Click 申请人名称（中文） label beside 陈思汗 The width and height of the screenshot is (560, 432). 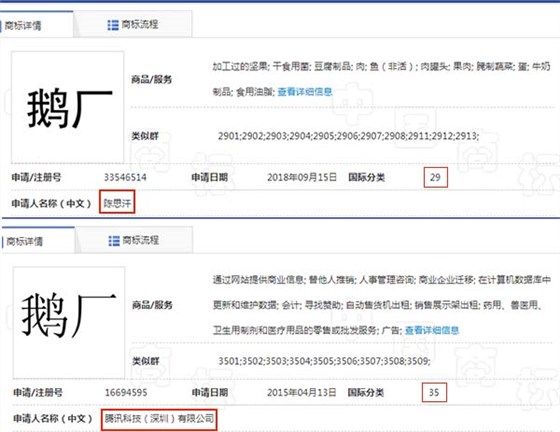(51, 203)
